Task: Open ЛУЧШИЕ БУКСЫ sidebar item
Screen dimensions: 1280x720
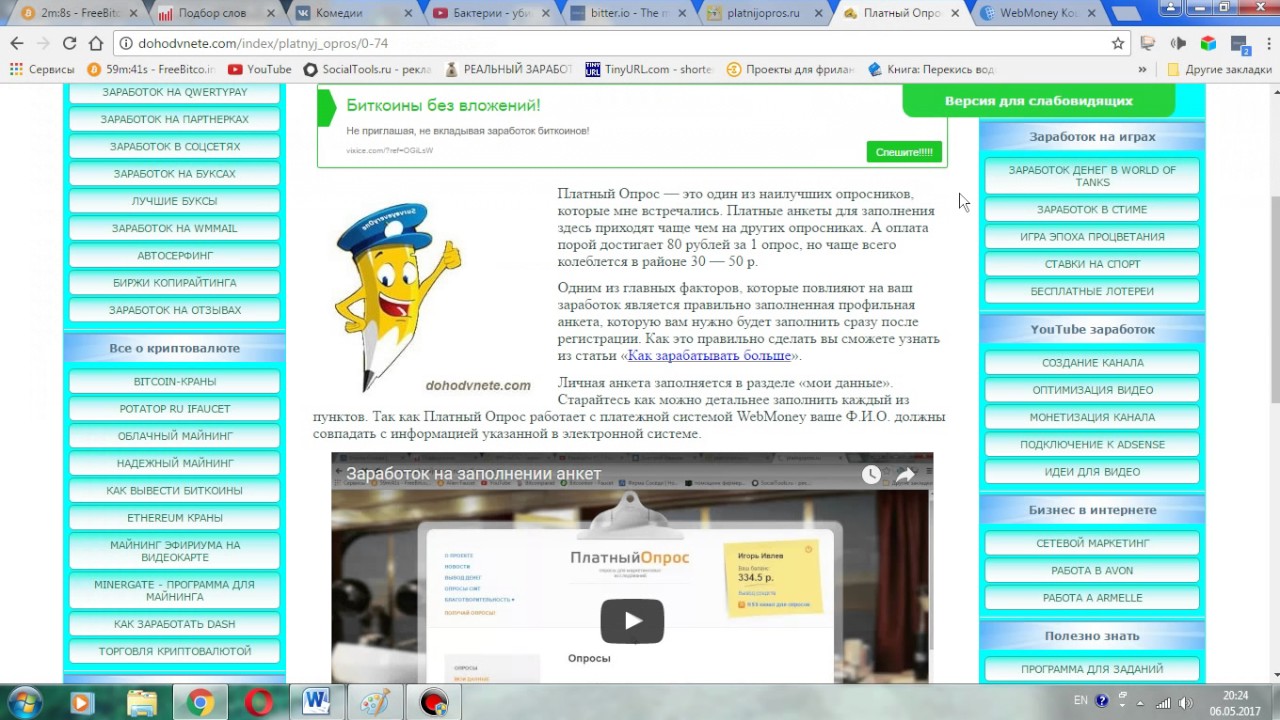Action: (175, 201)
